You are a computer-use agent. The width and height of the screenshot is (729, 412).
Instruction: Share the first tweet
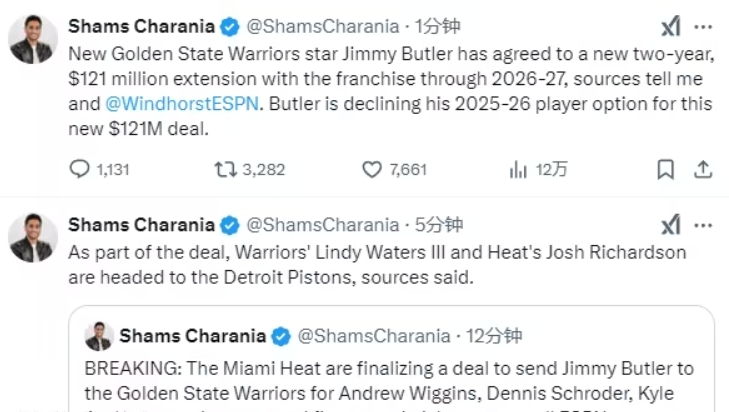[703, 170]
